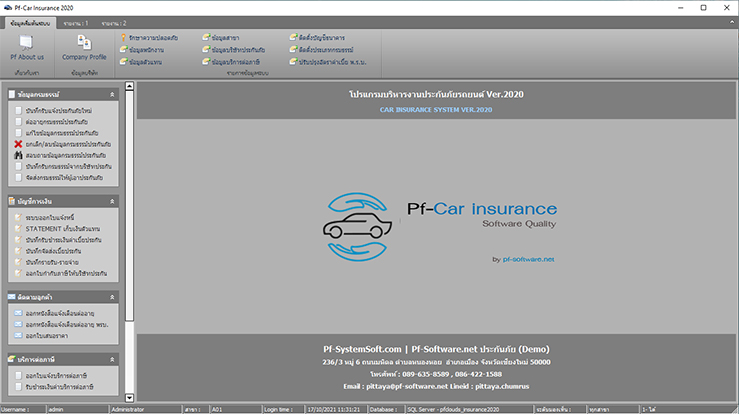The height and width of the screenshot is (414, 739).
Task: Open ข้อมูลบริษัทประกันภัย insurer data
Action: [x=234, y=50]
